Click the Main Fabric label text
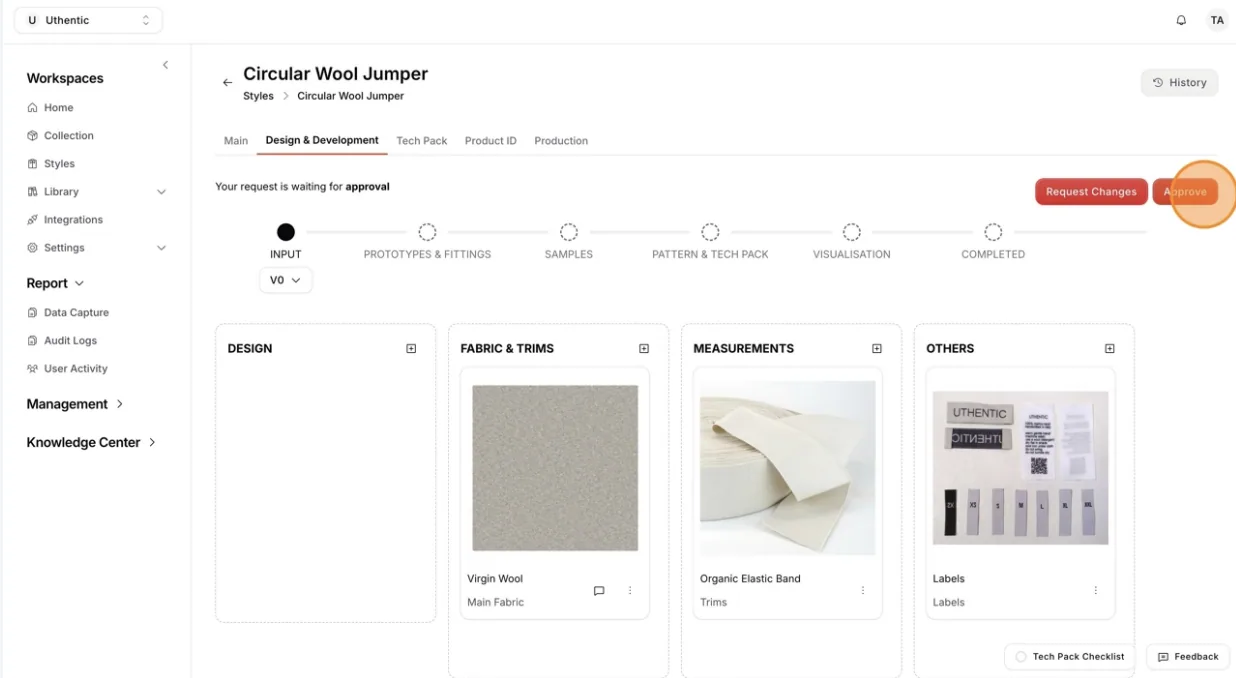Viewport: 1236px width, 678px height. click(x=495, y=603)
